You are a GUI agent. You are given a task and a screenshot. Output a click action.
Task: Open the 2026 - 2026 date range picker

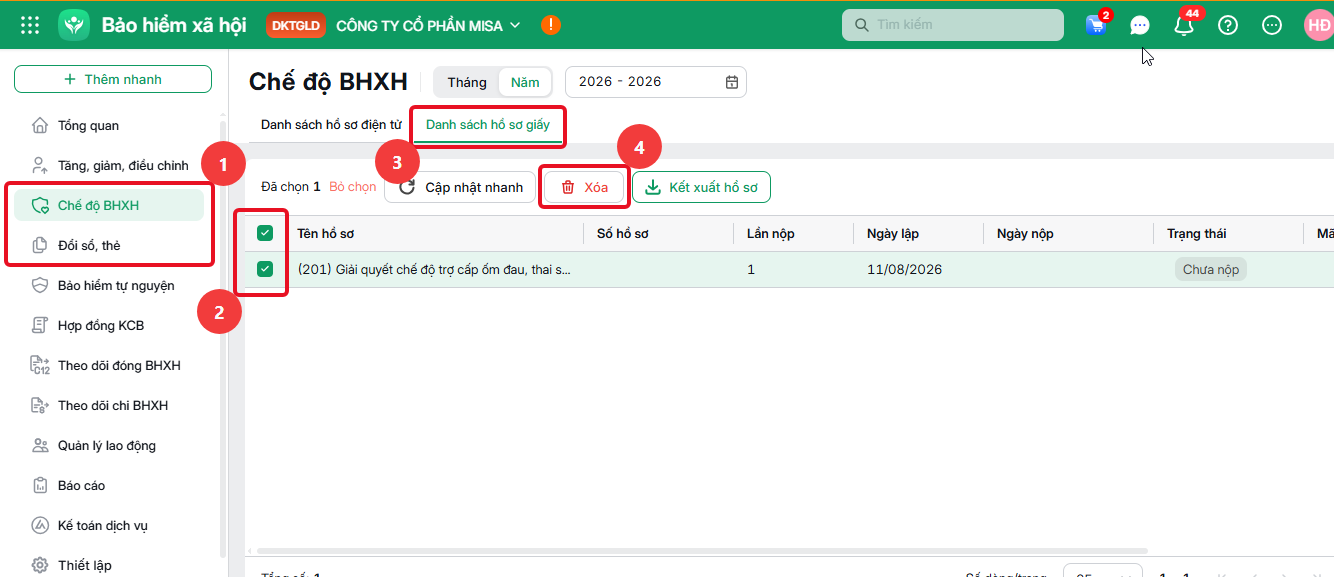click(x=656, y=82)
